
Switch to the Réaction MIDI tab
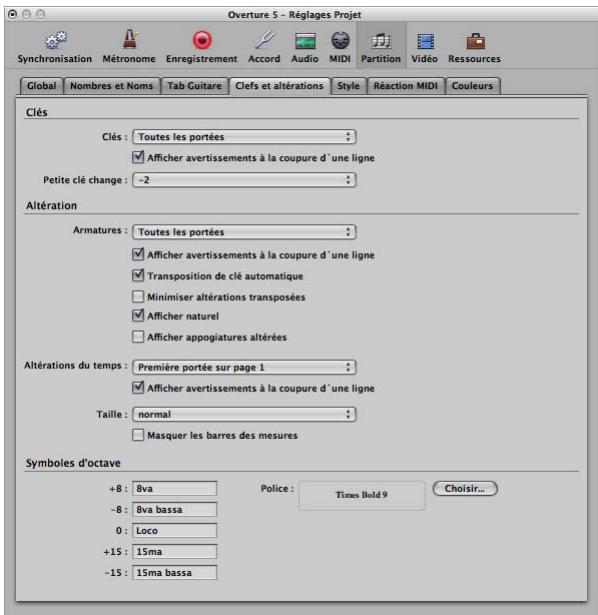405,86
